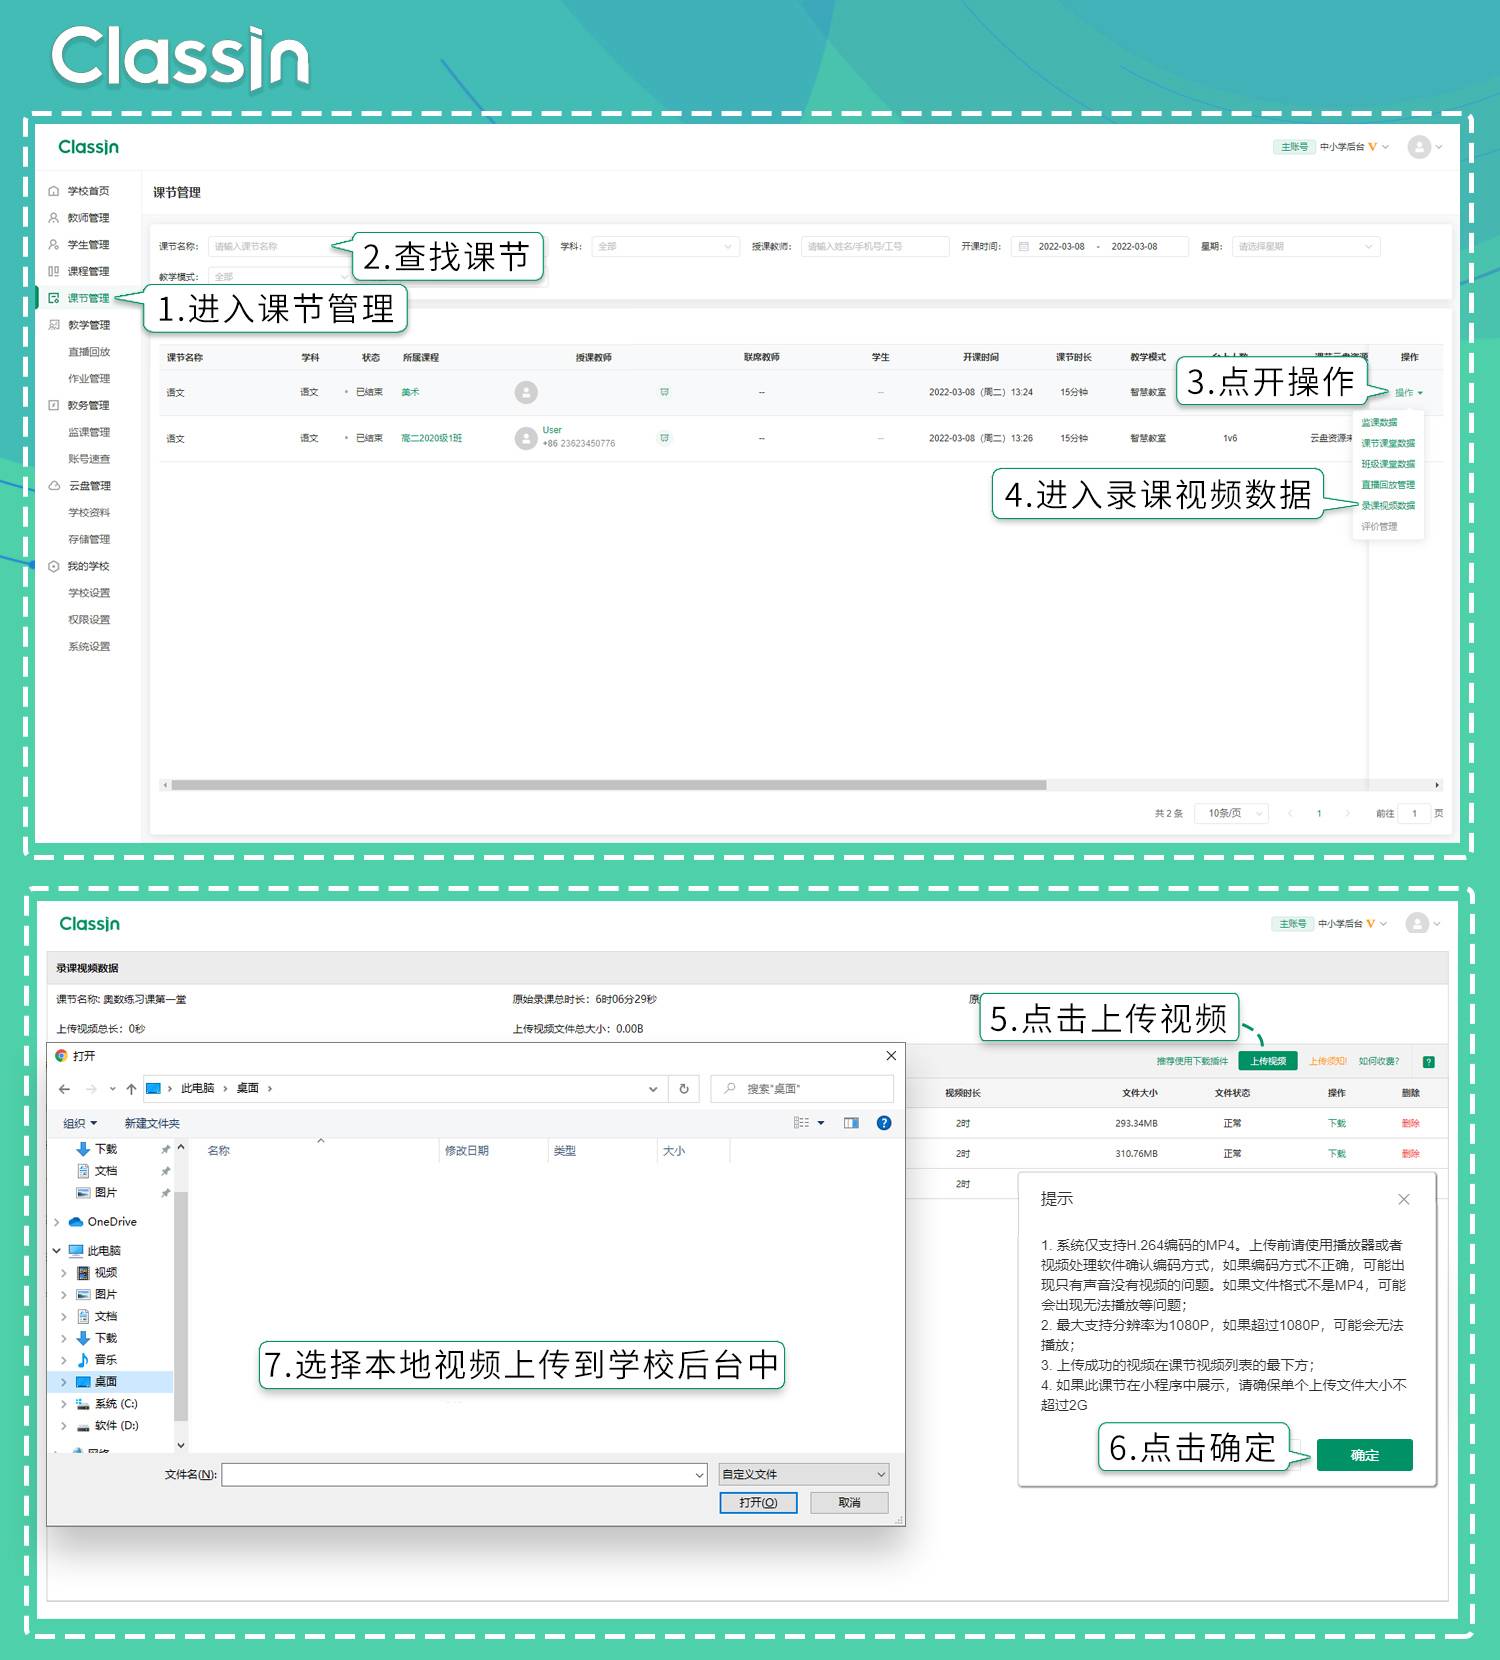
Task: Click the Classin logo on lesson management page
Action: click(x=89, y=147)
